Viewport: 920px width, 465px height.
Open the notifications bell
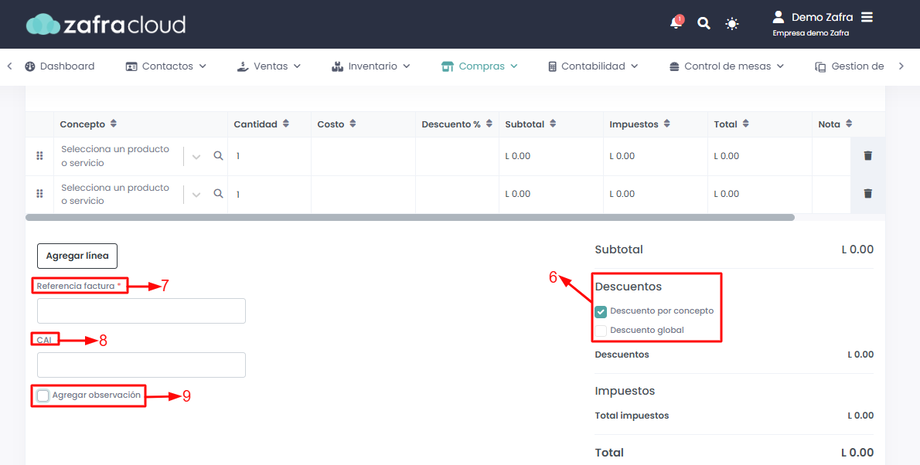pos(676,23)
